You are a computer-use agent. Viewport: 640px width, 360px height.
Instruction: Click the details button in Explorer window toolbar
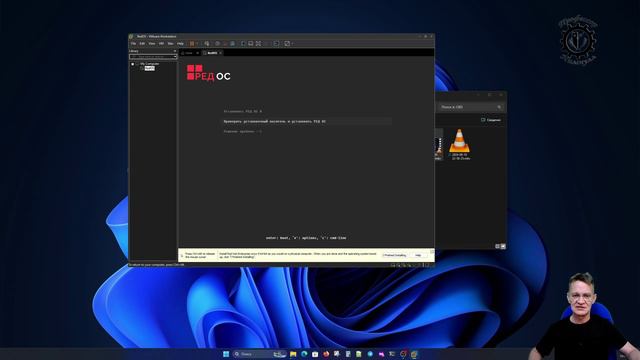tap(491, 120)
